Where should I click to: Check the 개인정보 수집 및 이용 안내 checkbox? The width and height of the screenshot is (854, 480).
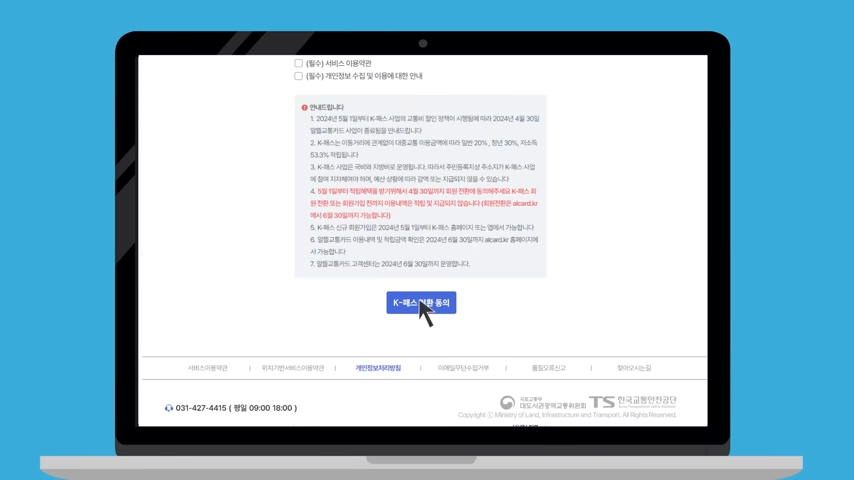point(298,76)
